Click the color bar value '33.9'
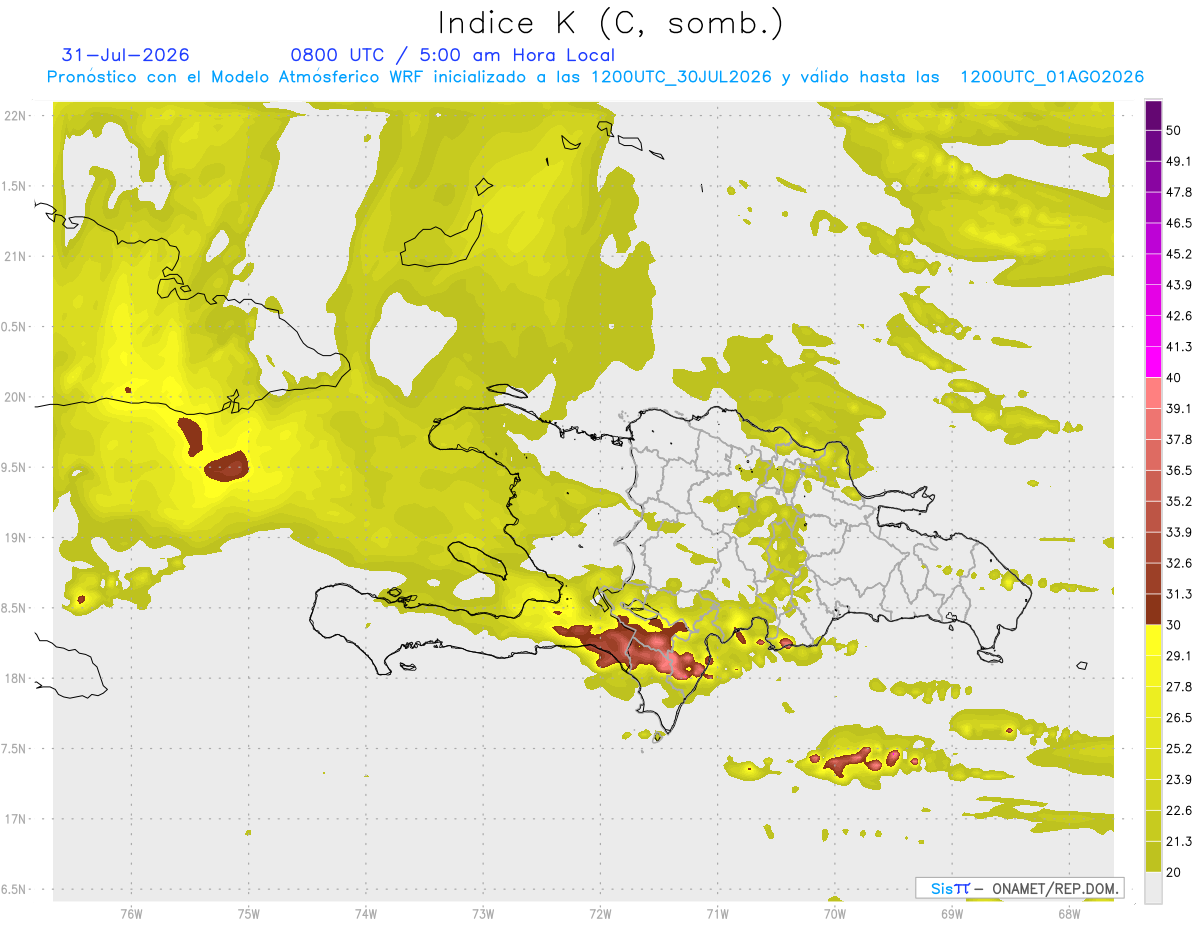Screen dimensions: 1200x927 [1179, 532]
